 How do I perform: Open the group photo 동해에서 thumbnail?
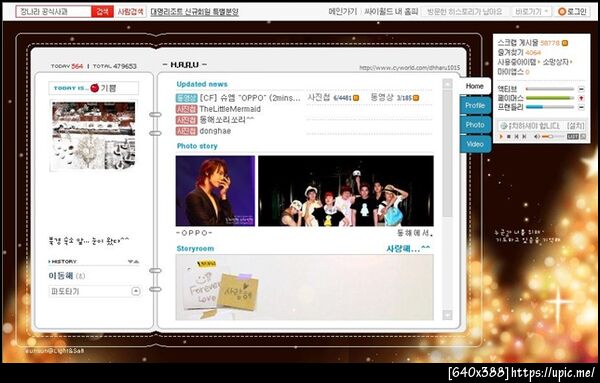346,191
